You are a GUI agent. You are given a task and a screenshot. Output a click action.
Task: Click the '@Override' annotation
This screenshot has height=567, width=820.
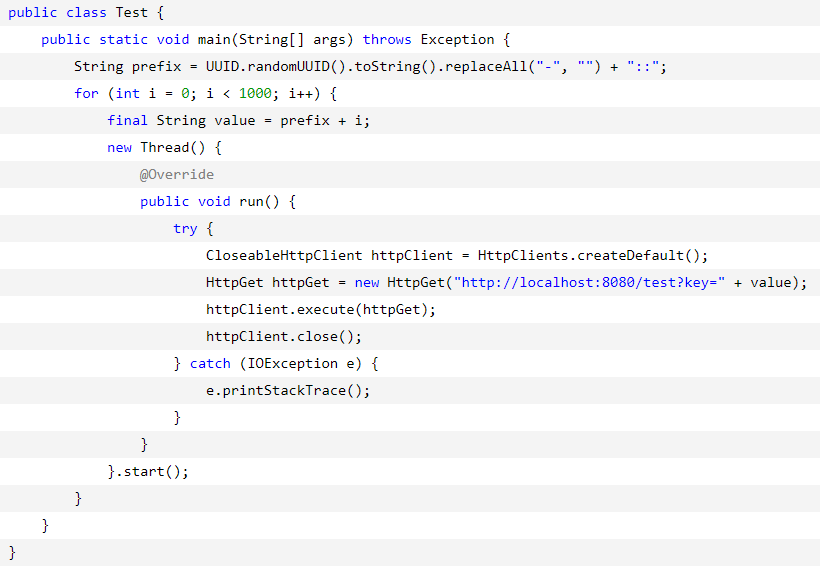click(x=177, y=175)
